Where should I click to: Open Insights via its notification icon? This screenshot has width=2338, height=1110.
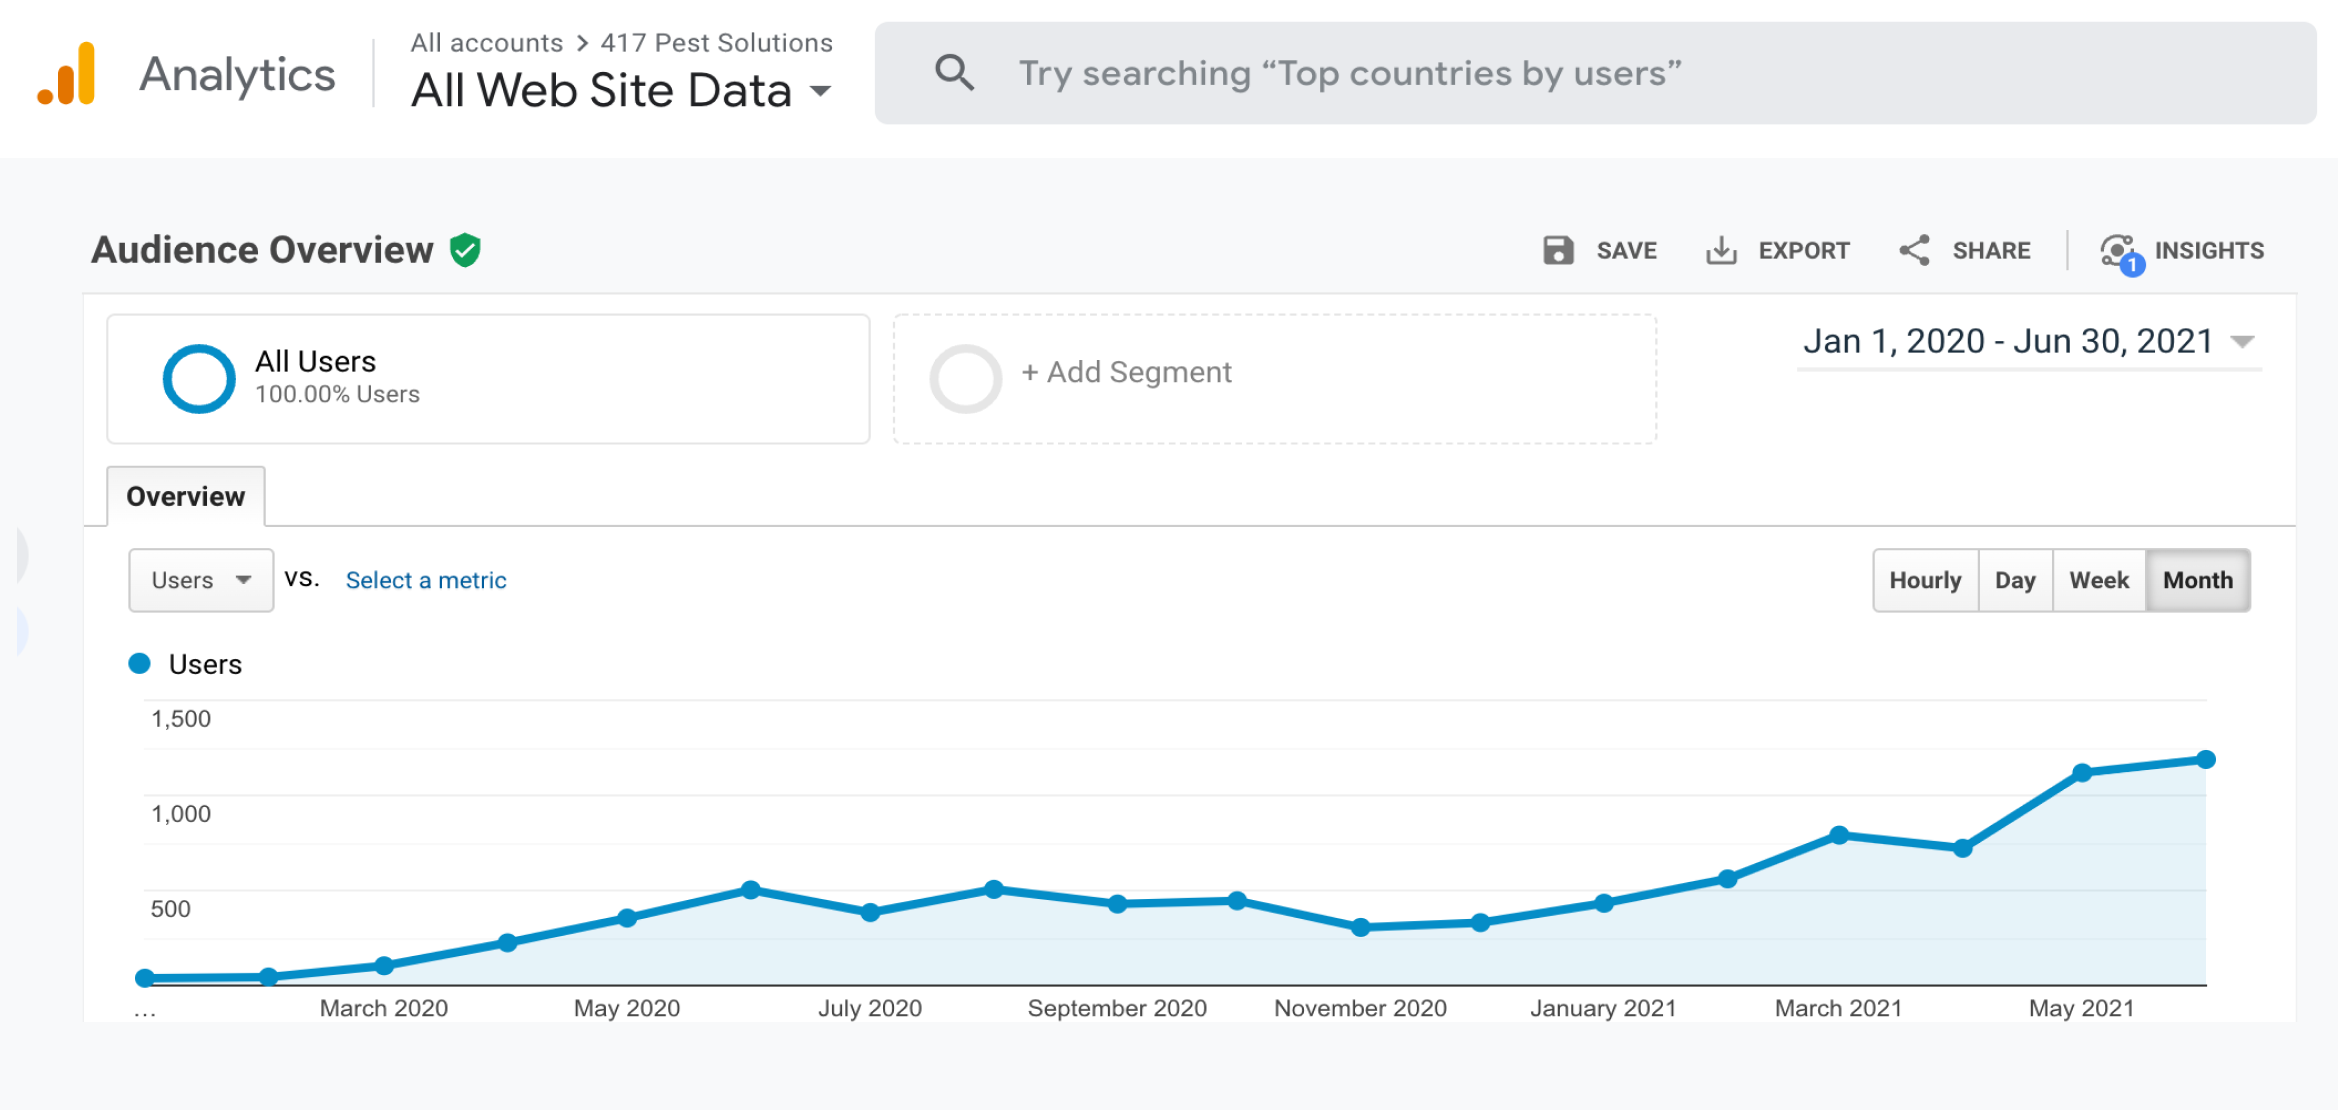pos(2120,252)
